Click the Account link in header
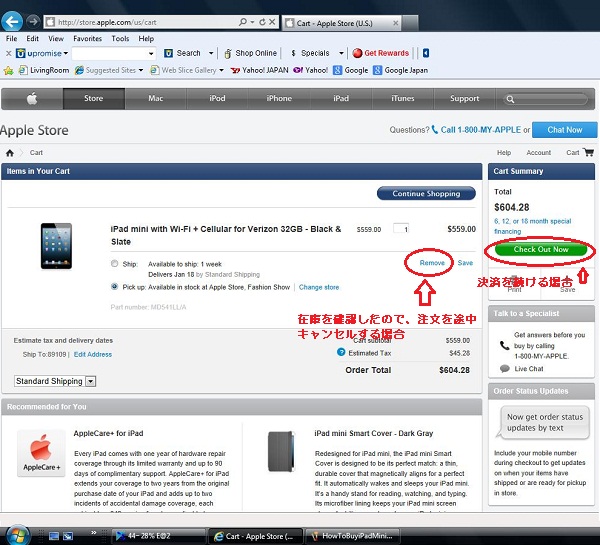 (538, 152)
